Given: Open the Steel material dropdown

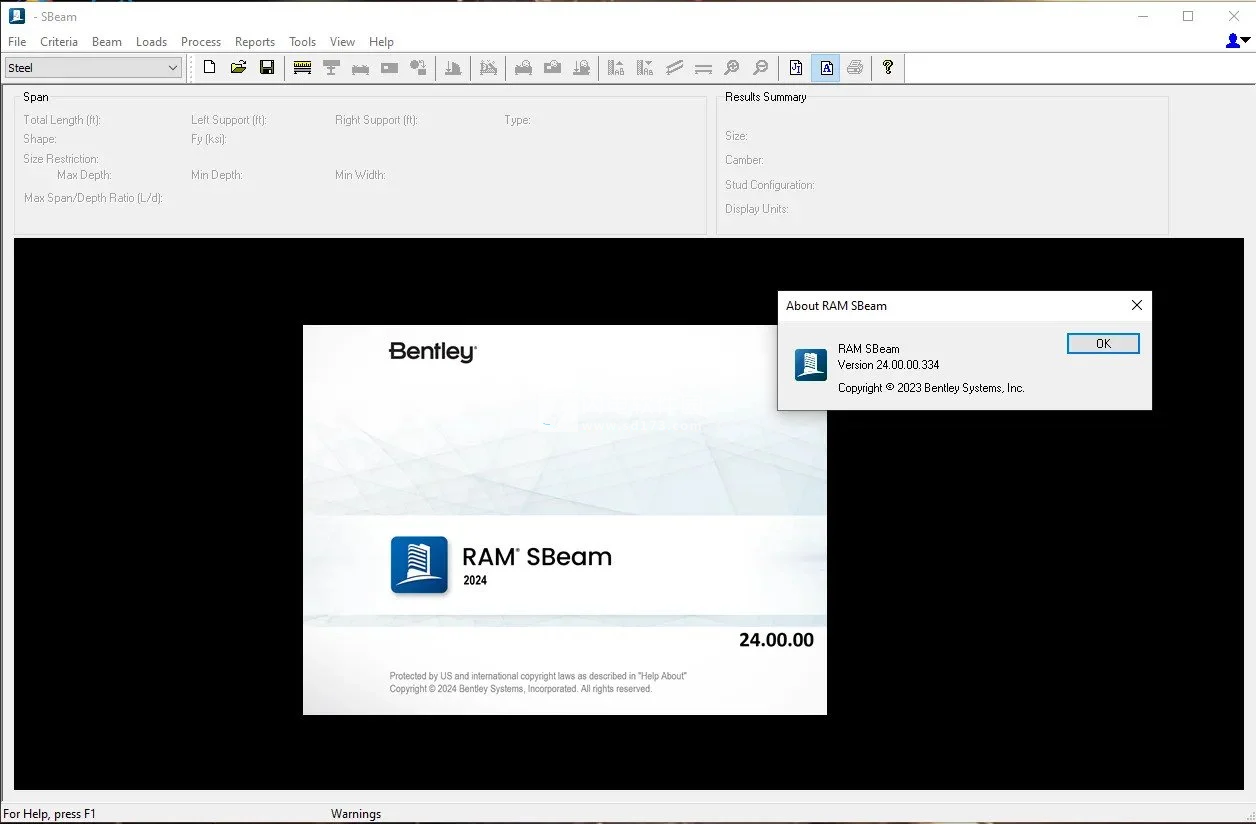Looking at the screenshot, I should 93,68.
